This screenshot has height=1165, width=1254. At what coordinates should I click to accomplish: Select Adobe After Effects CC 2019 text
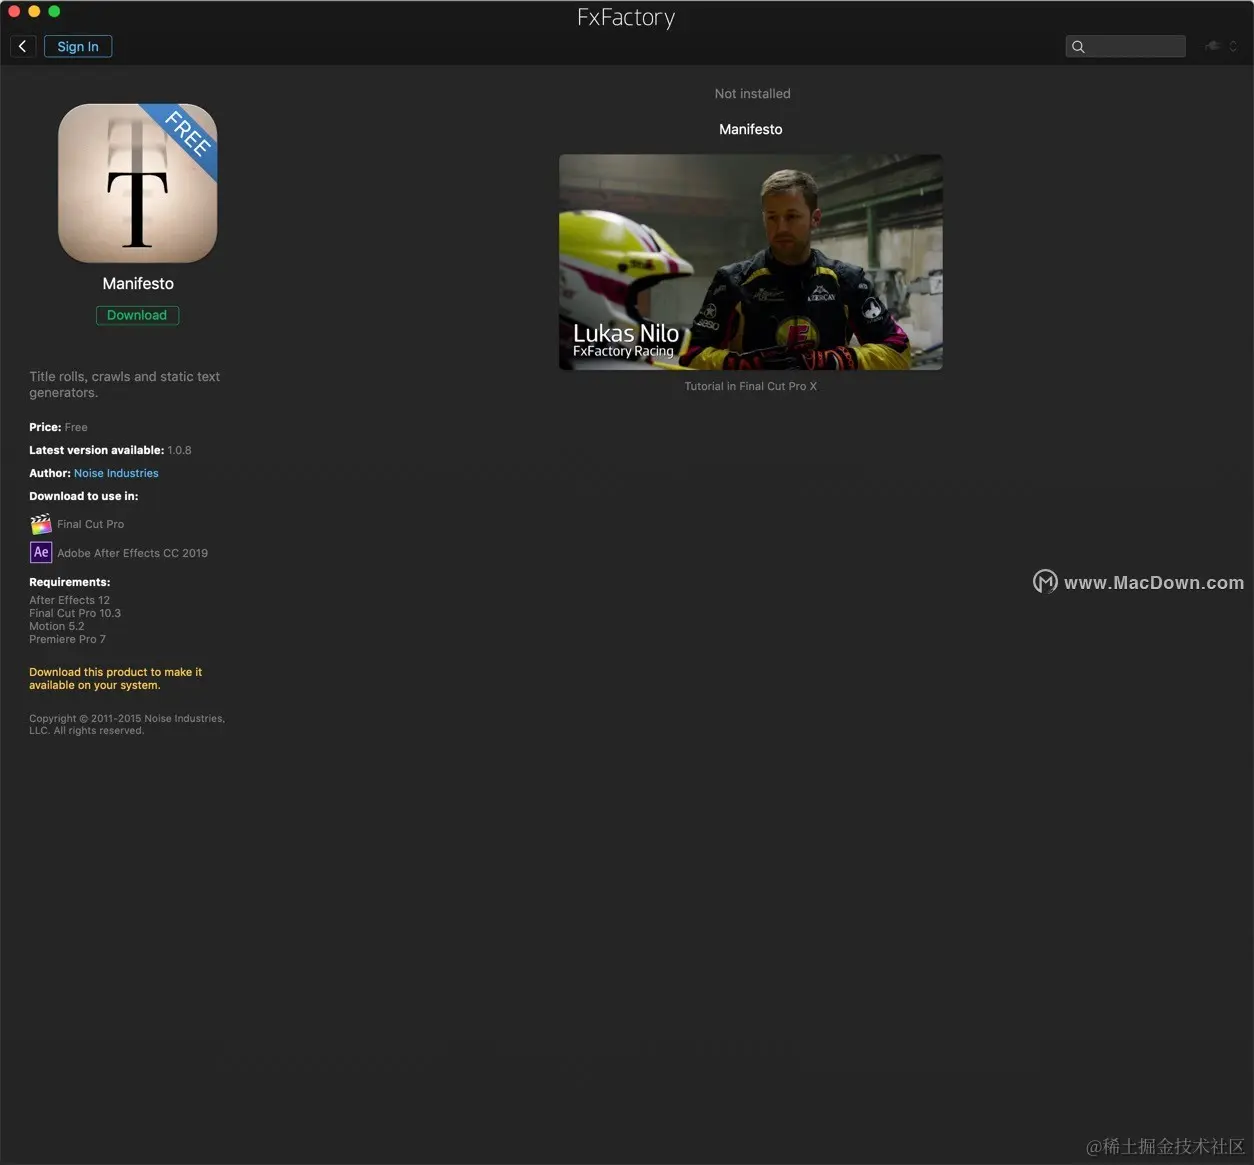132,553
